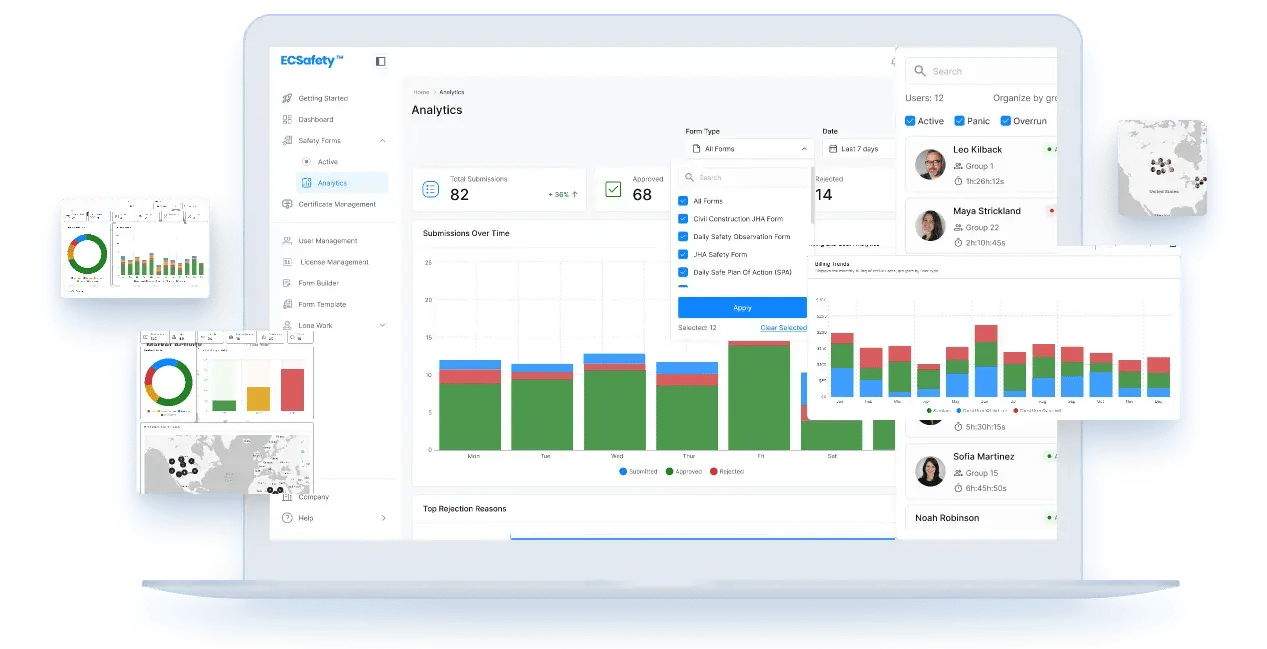
Task: Select the Dashboard sidebar icon
Action: tap(286, 120)
